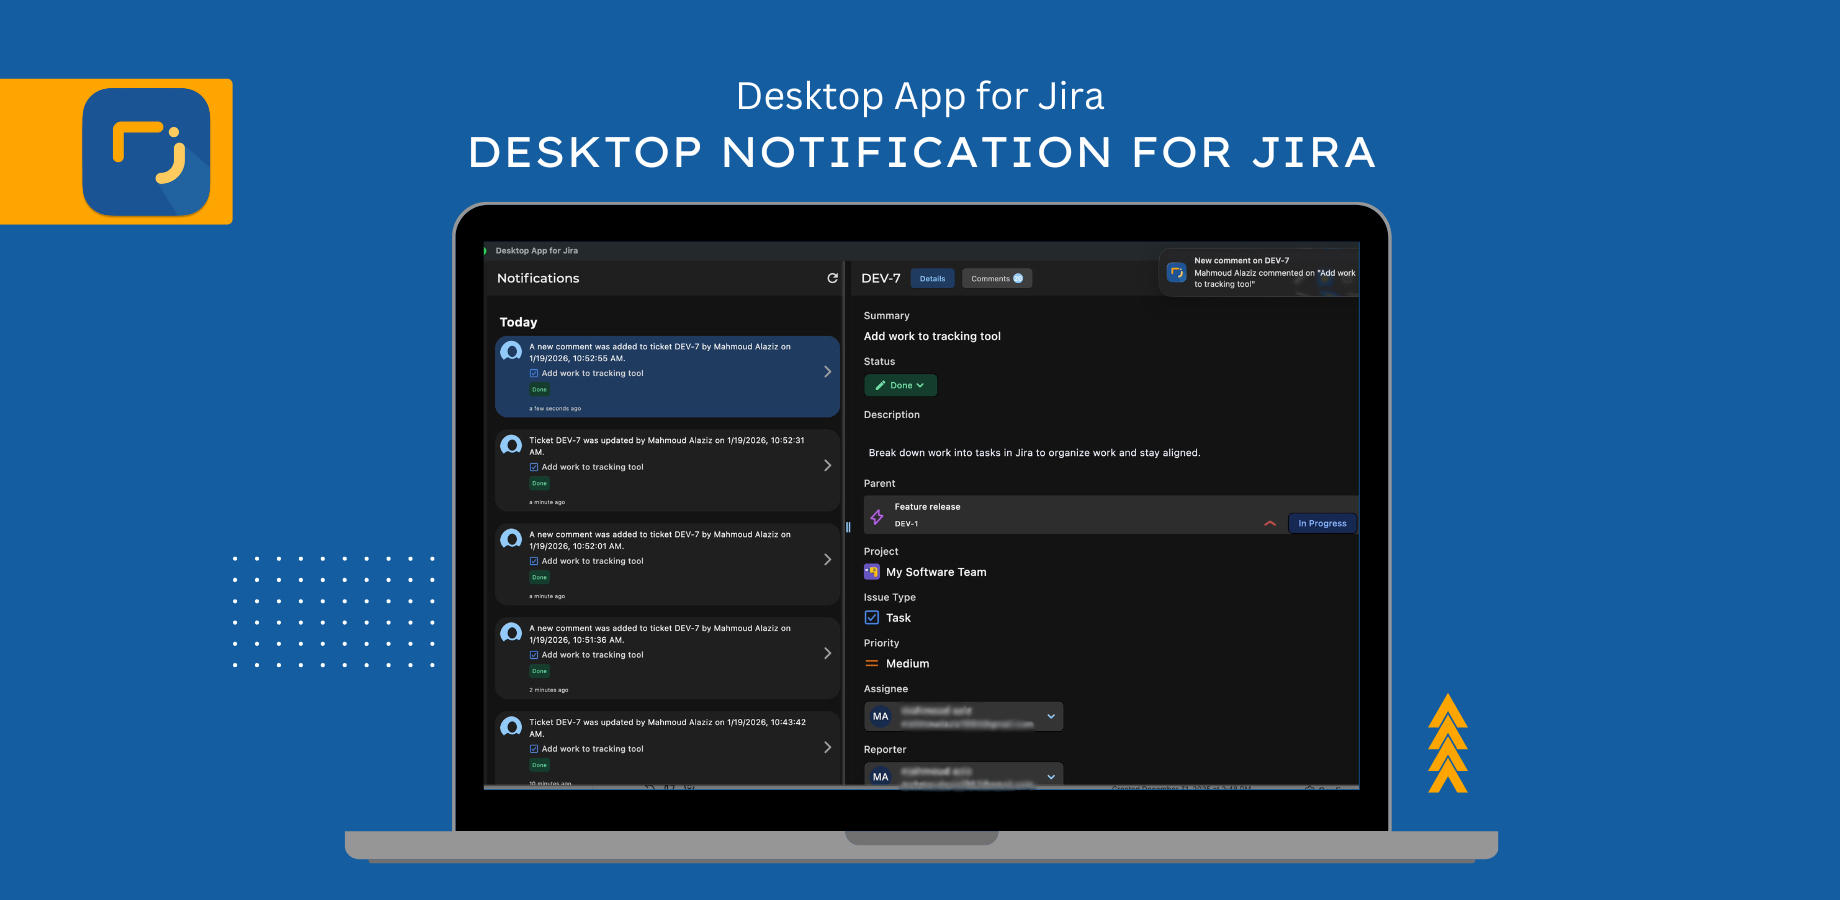Click the refresh icon in Notifications header
This screenshot has width=1840, height=900.
click(832, 278)
